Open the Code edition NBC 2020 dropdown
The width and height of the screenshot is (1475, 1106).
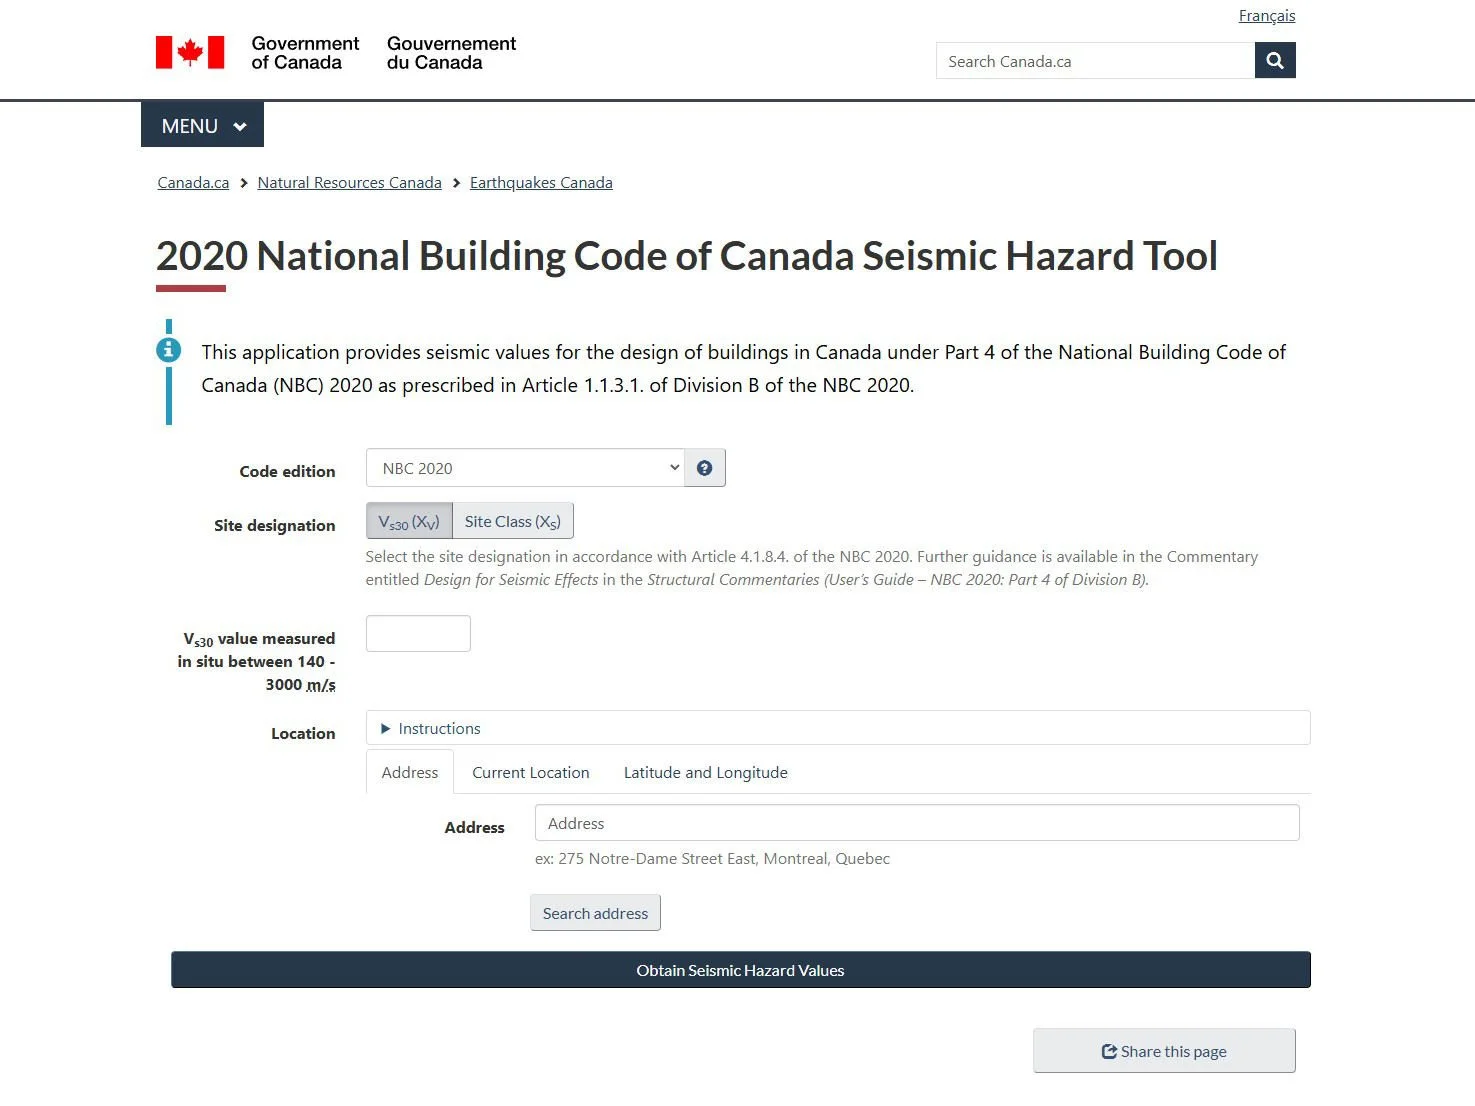click(x=525, y=468)
